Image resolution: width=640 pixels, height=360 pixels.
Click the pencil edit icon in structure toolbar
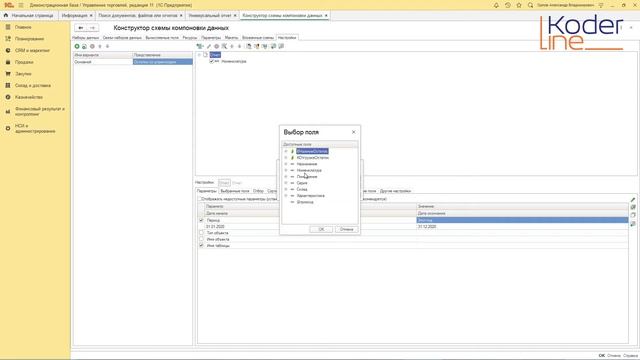[x=209, y=47]
